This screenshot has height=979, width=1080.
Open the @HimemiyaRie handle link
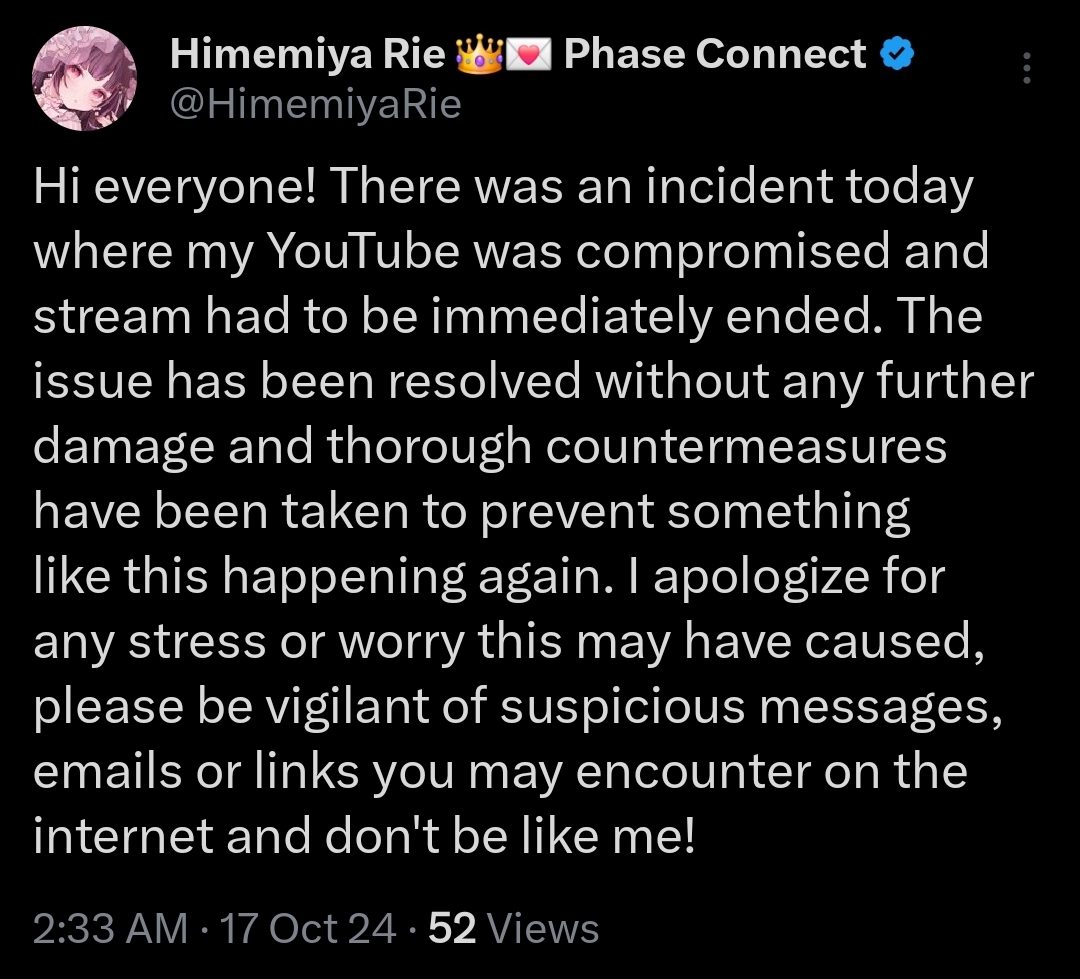pyautogui.click(x=315, y=105)
